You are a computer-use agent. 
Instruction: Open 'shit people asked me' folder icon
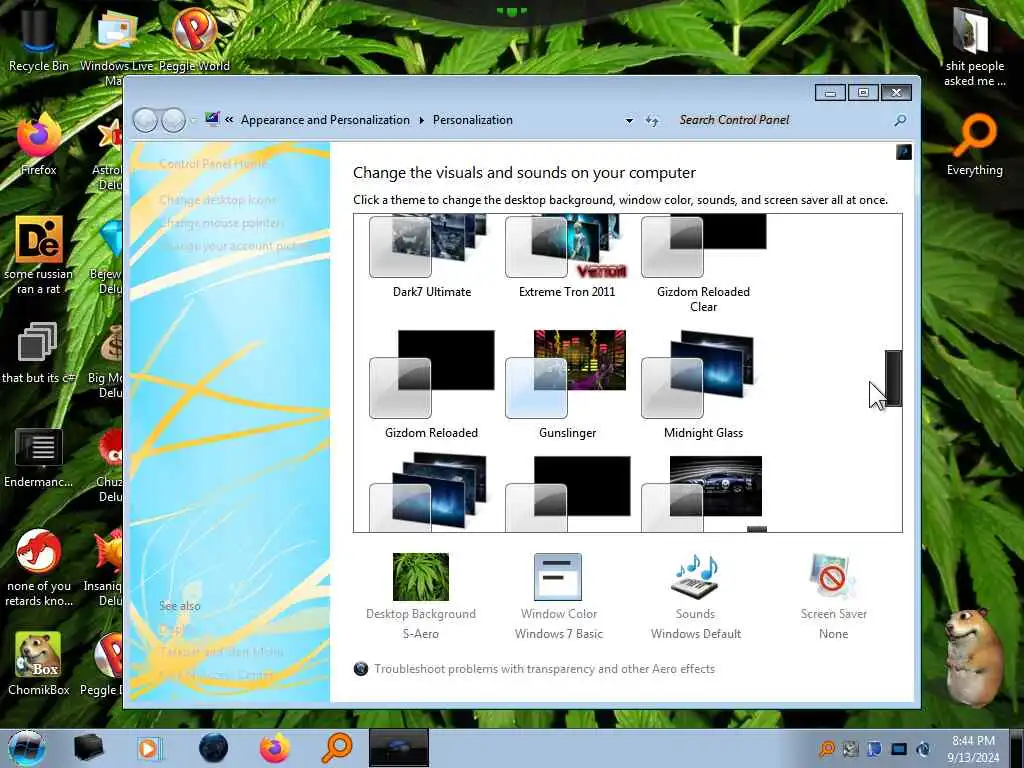(974, 46)
